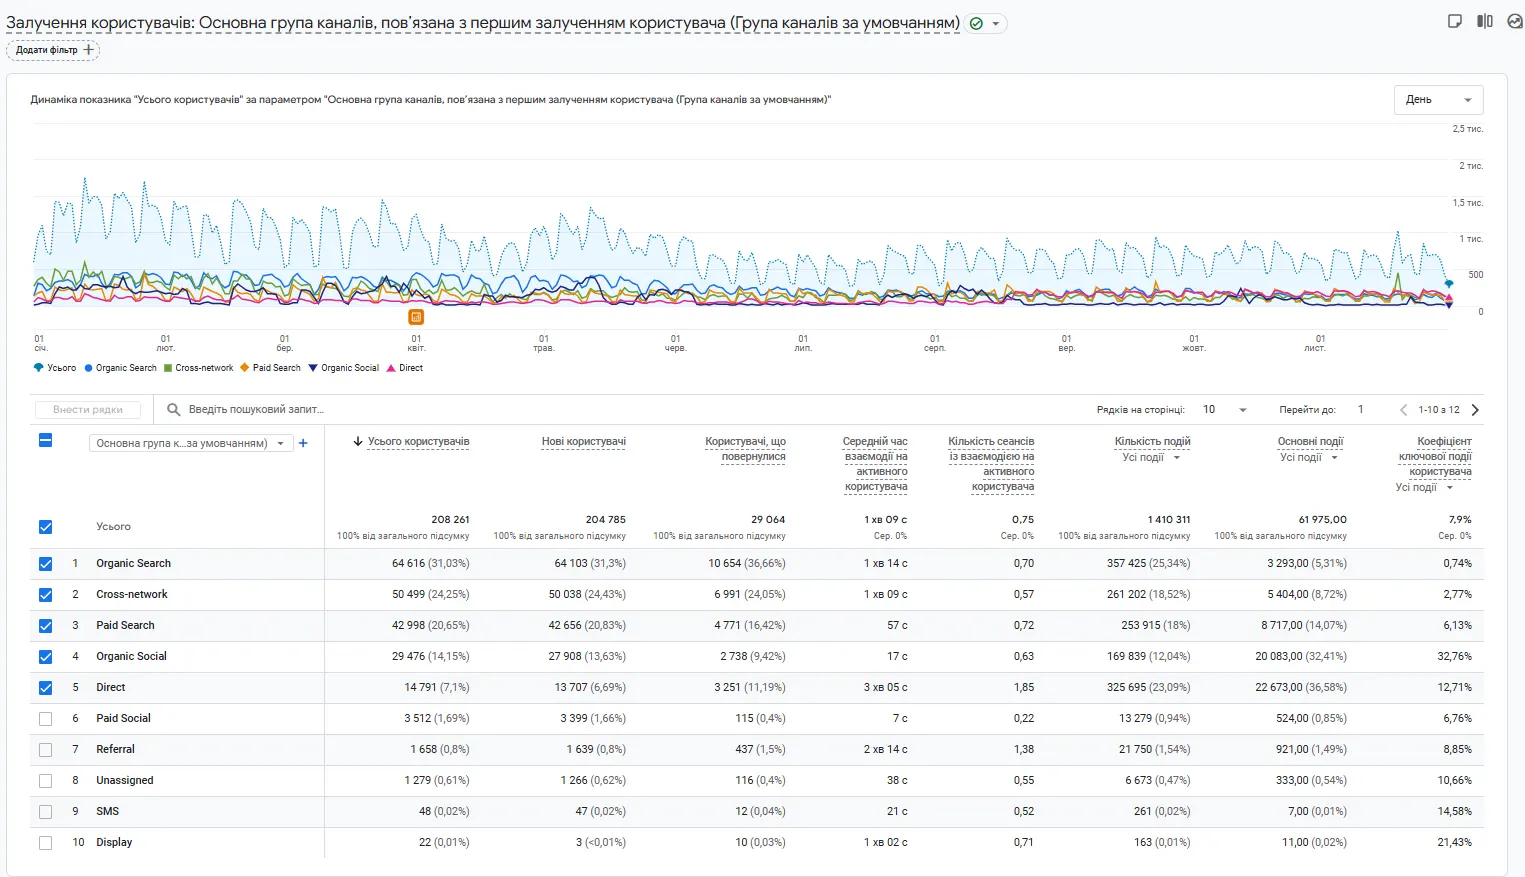Viewport: 1525px width, 877px height.
Task: Click the orange annotation marker on chart
Action: (x=416, y=317)
